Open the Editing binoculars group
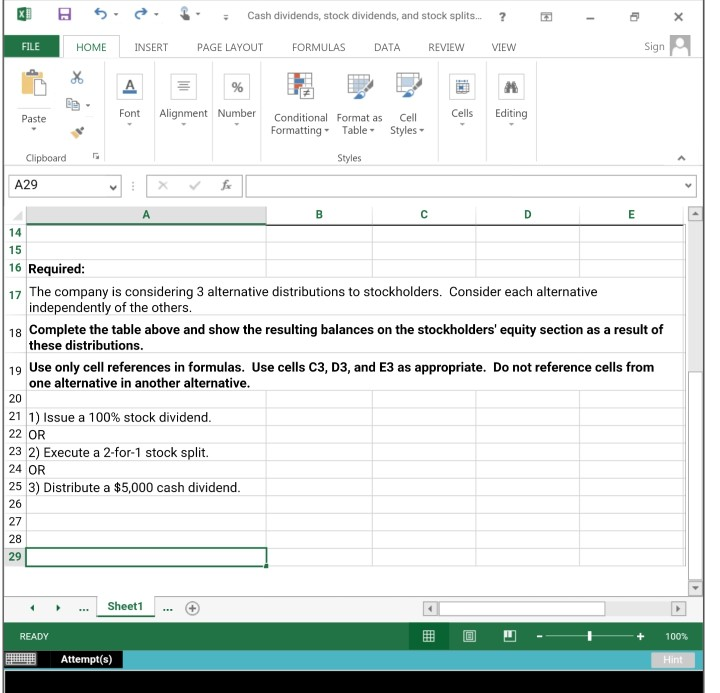 (x=511, y=99)
